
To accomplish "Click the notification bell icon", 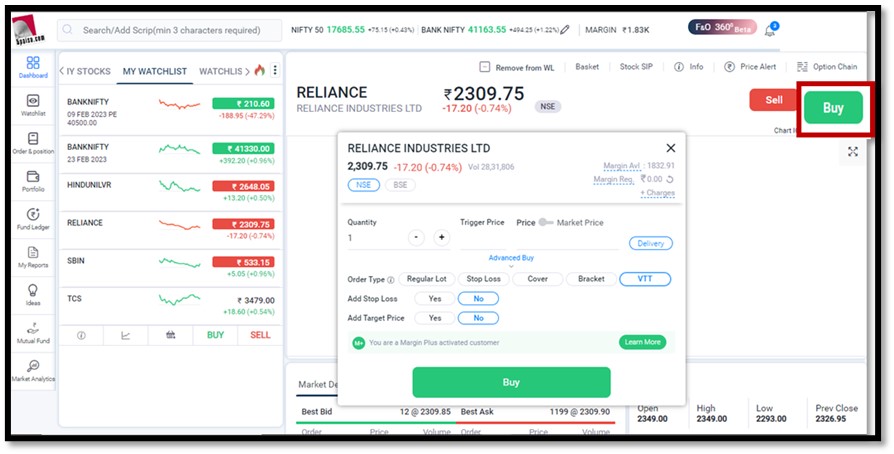I will tap(770, 30).
